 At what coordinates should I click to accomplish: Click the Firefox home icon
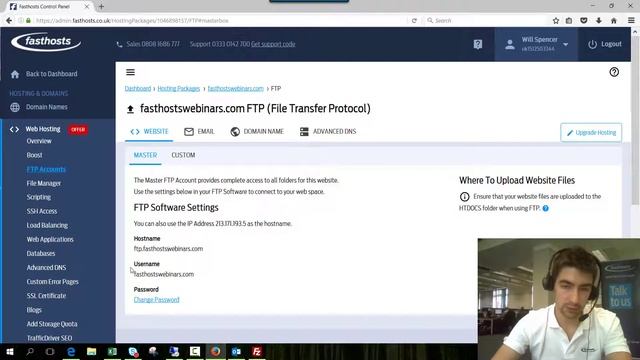pyautogui.click(x=613, y=20)
